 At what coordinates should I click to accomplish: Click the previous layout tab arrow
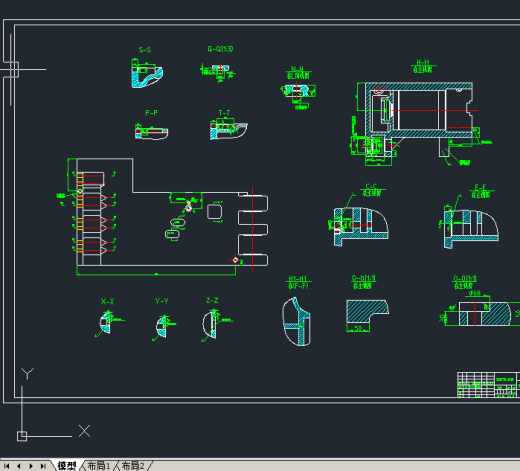pyautogui.click(x=19, y=466)
